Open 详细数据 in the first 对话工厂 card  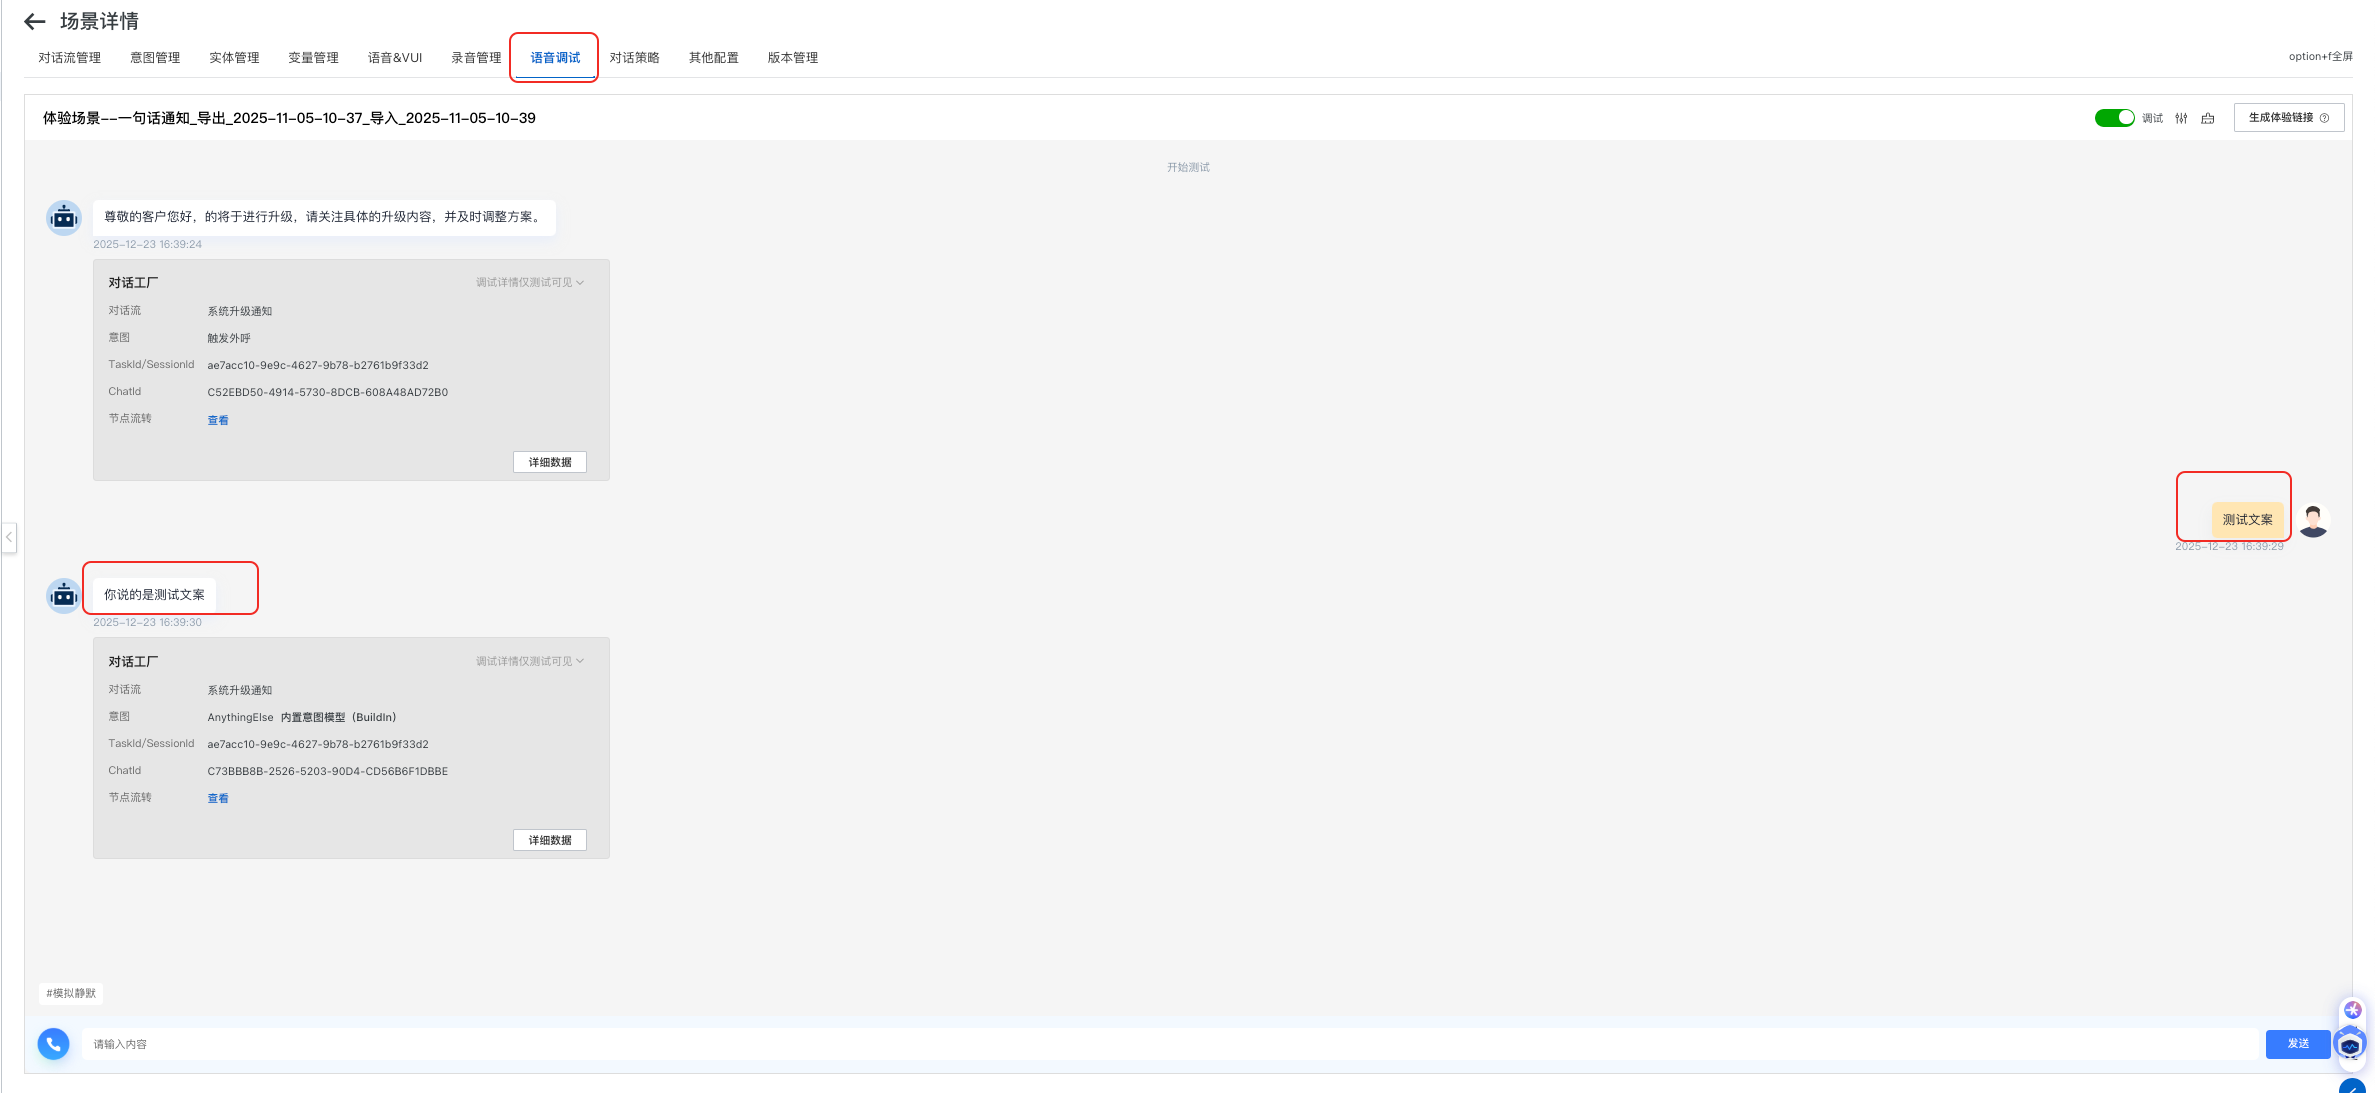pyautogui.click(x=549, y=462)
